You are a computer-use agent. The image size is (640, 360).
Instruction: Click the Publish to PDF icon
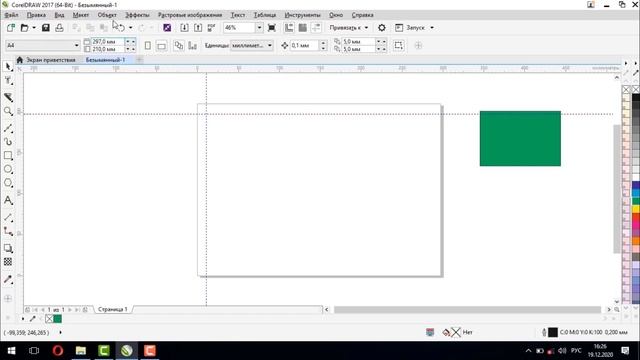211,28
